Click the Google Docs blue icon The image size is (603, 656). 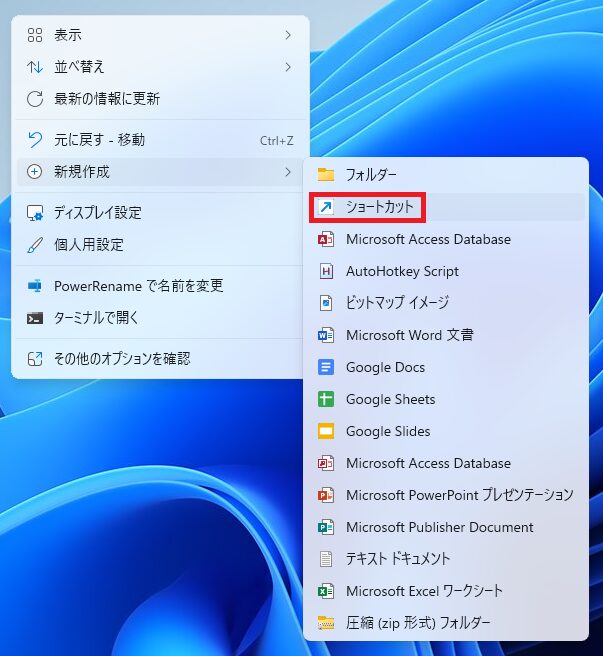(326, 367)
